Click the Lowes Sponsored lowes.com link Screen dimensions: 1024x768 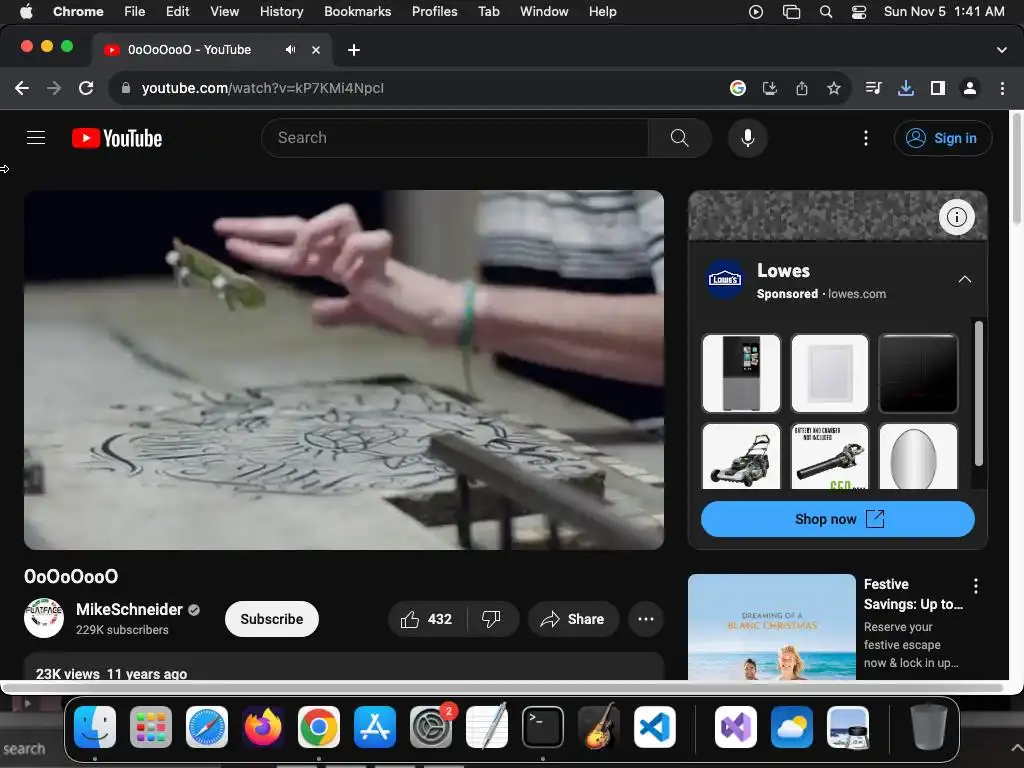click(821, 294)
